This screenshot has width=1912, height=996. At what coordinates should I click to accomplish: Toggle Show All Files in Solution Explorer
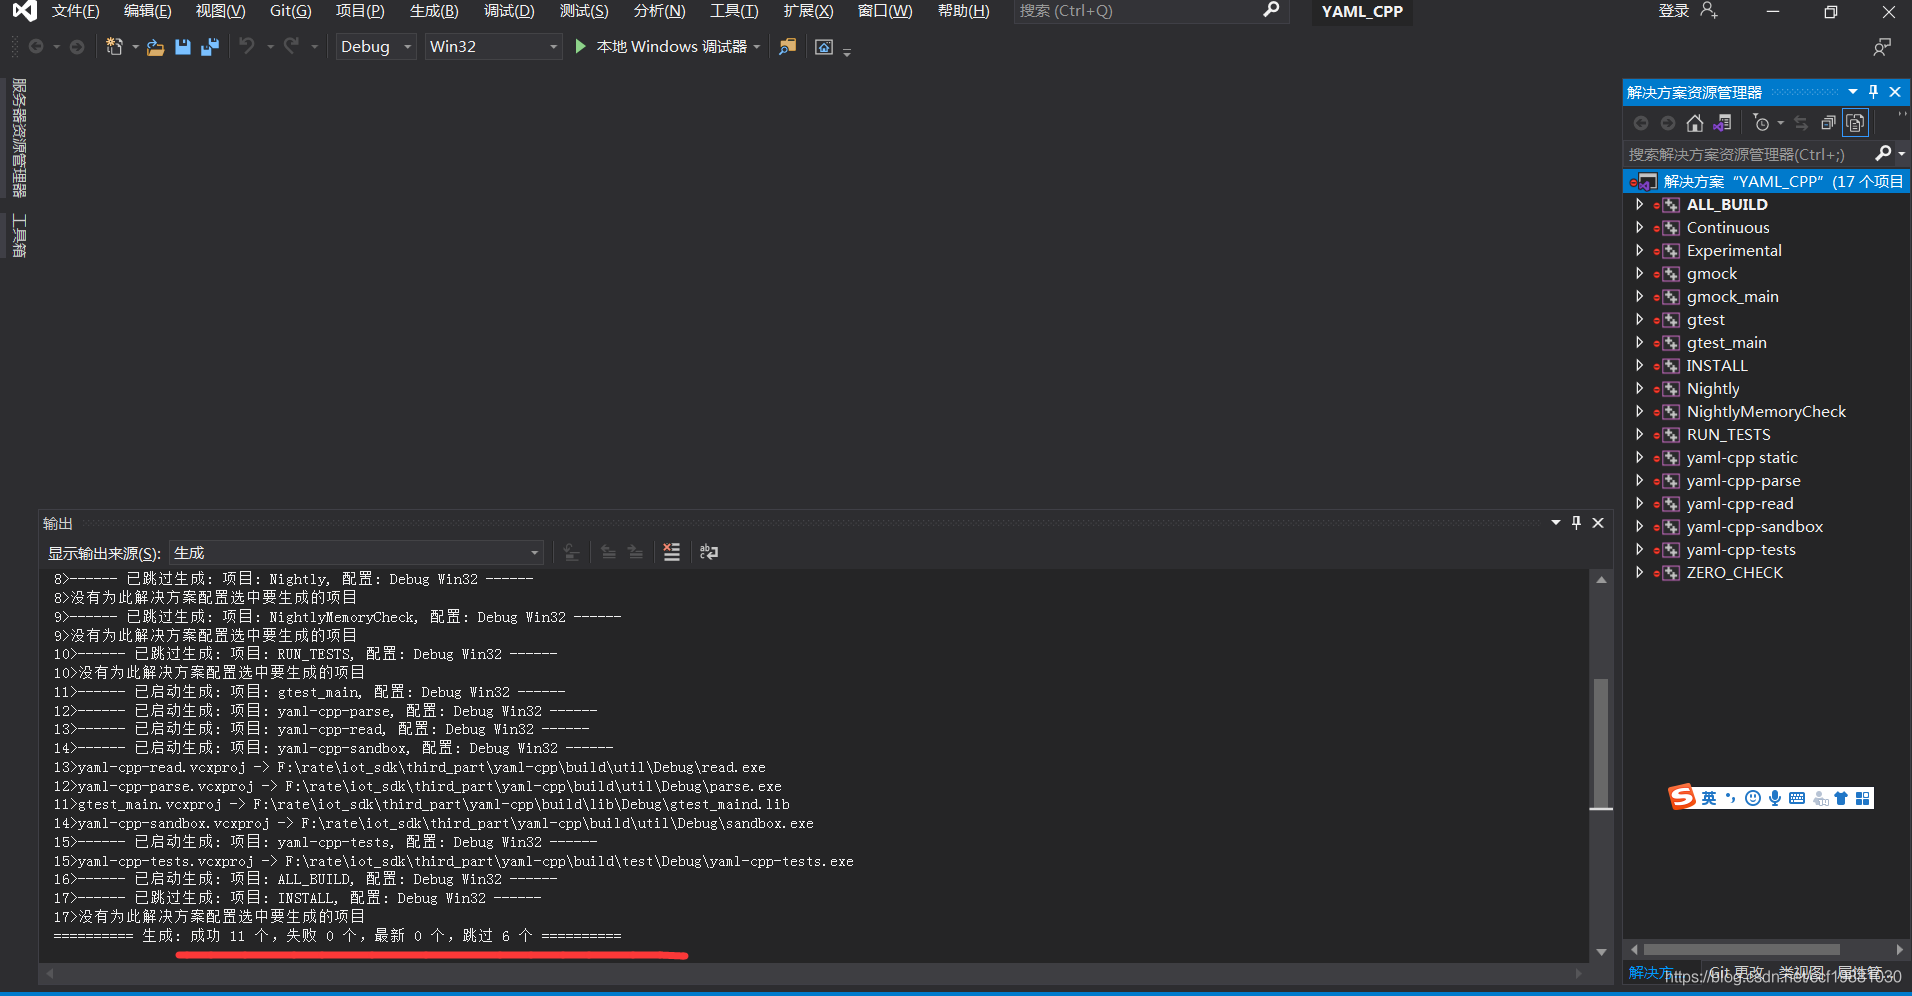(1856, 123)
